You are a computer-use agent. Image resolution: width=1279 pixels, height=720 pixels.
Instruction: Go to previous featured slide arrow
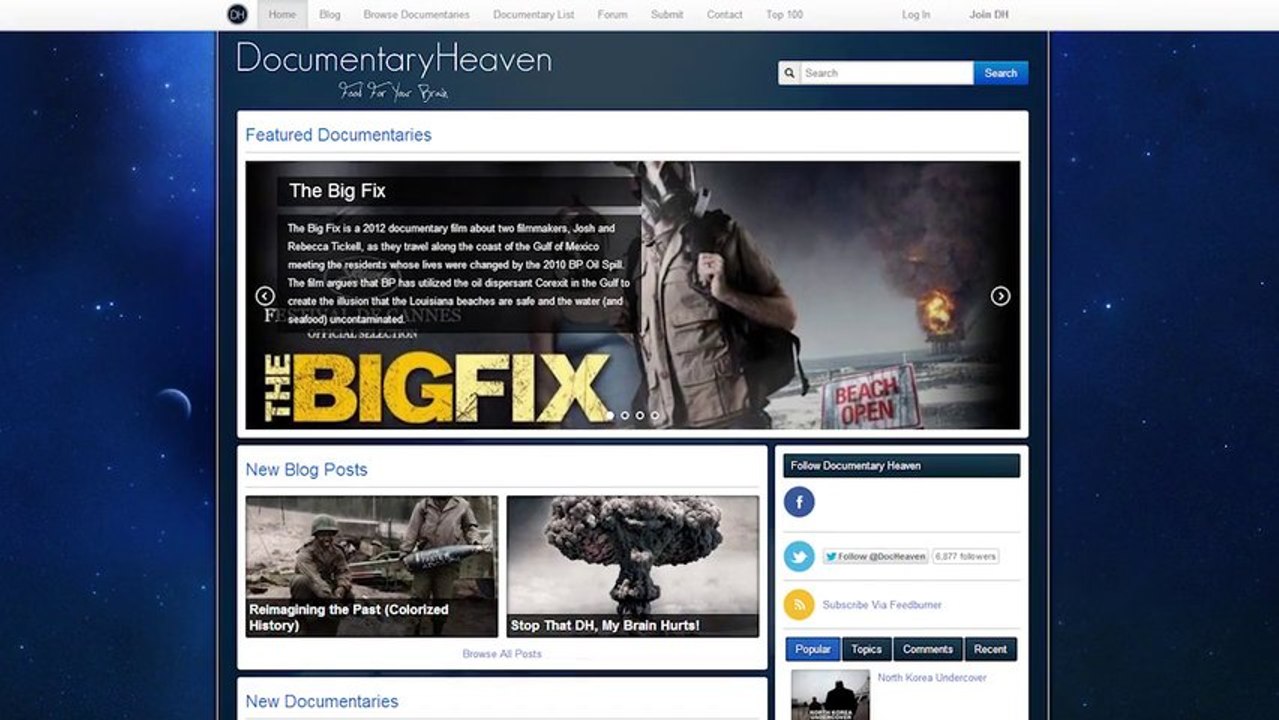click(x=265, y=296)
